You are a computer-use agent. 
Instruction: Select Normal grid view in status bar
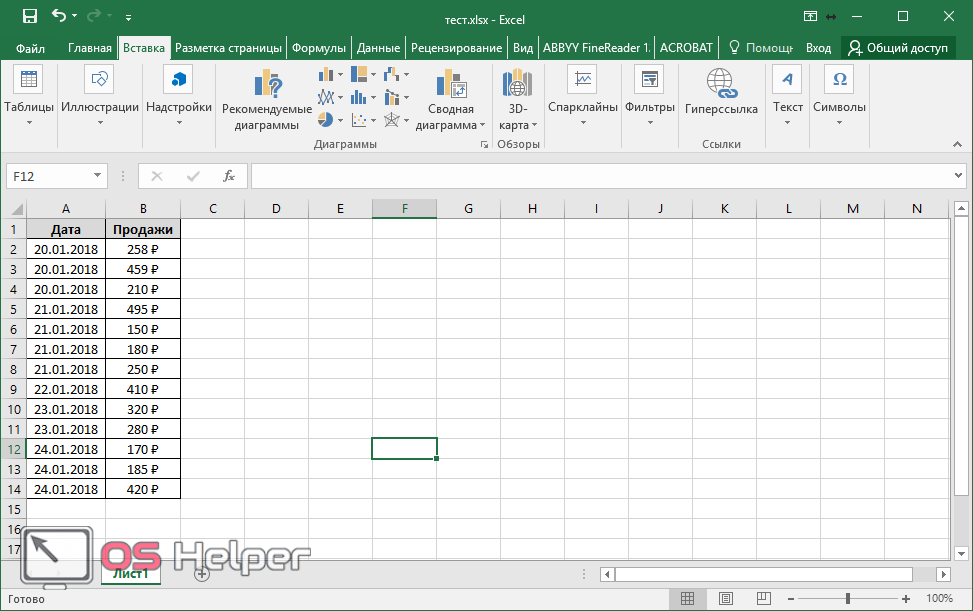(x=687, y=598)
